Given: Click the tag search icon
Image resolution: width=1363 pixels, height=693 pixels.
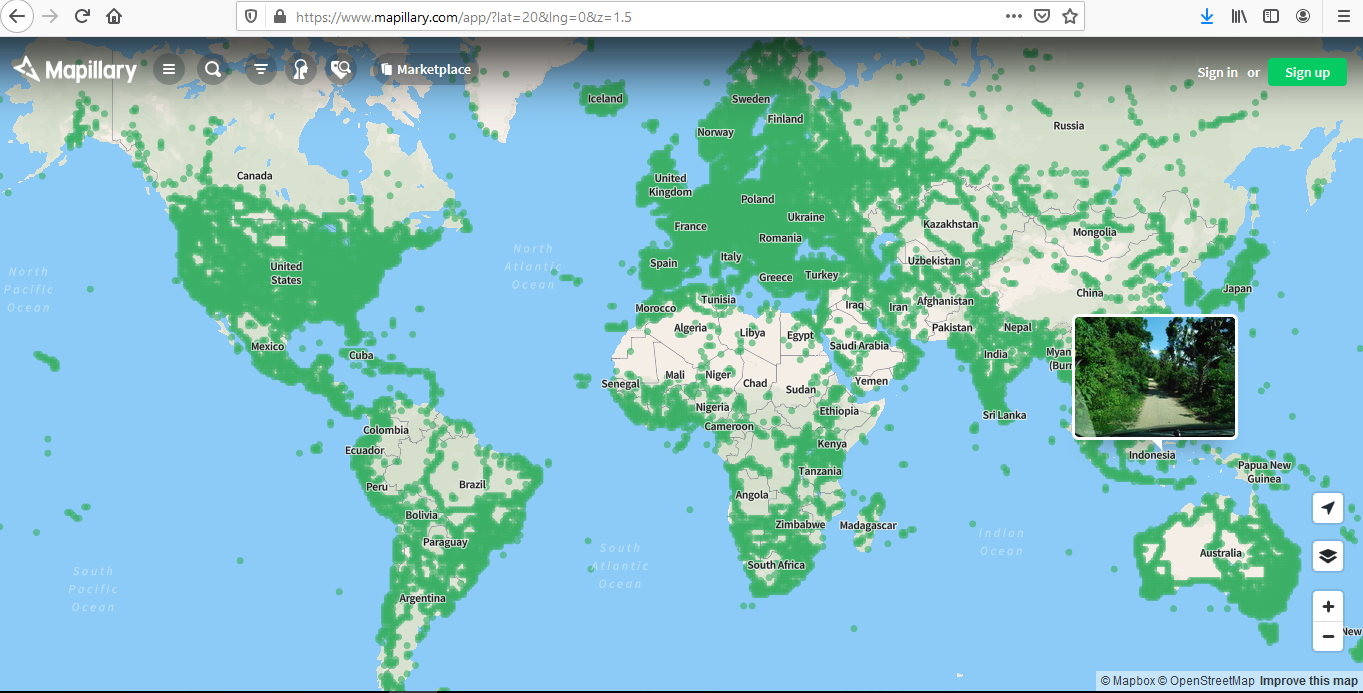Looking at the screenshot, I should coord(341,70).
